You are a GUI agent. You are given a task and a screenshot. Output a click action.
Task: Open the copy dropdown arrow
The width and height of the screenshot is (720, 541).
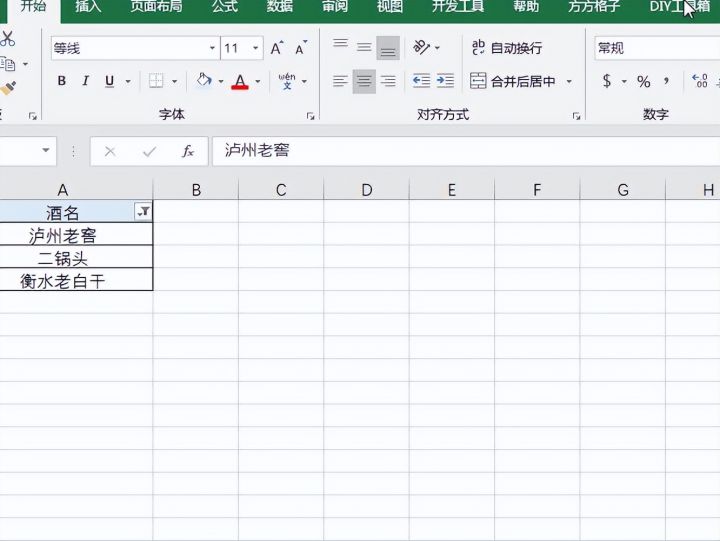(x=26, y=64)
